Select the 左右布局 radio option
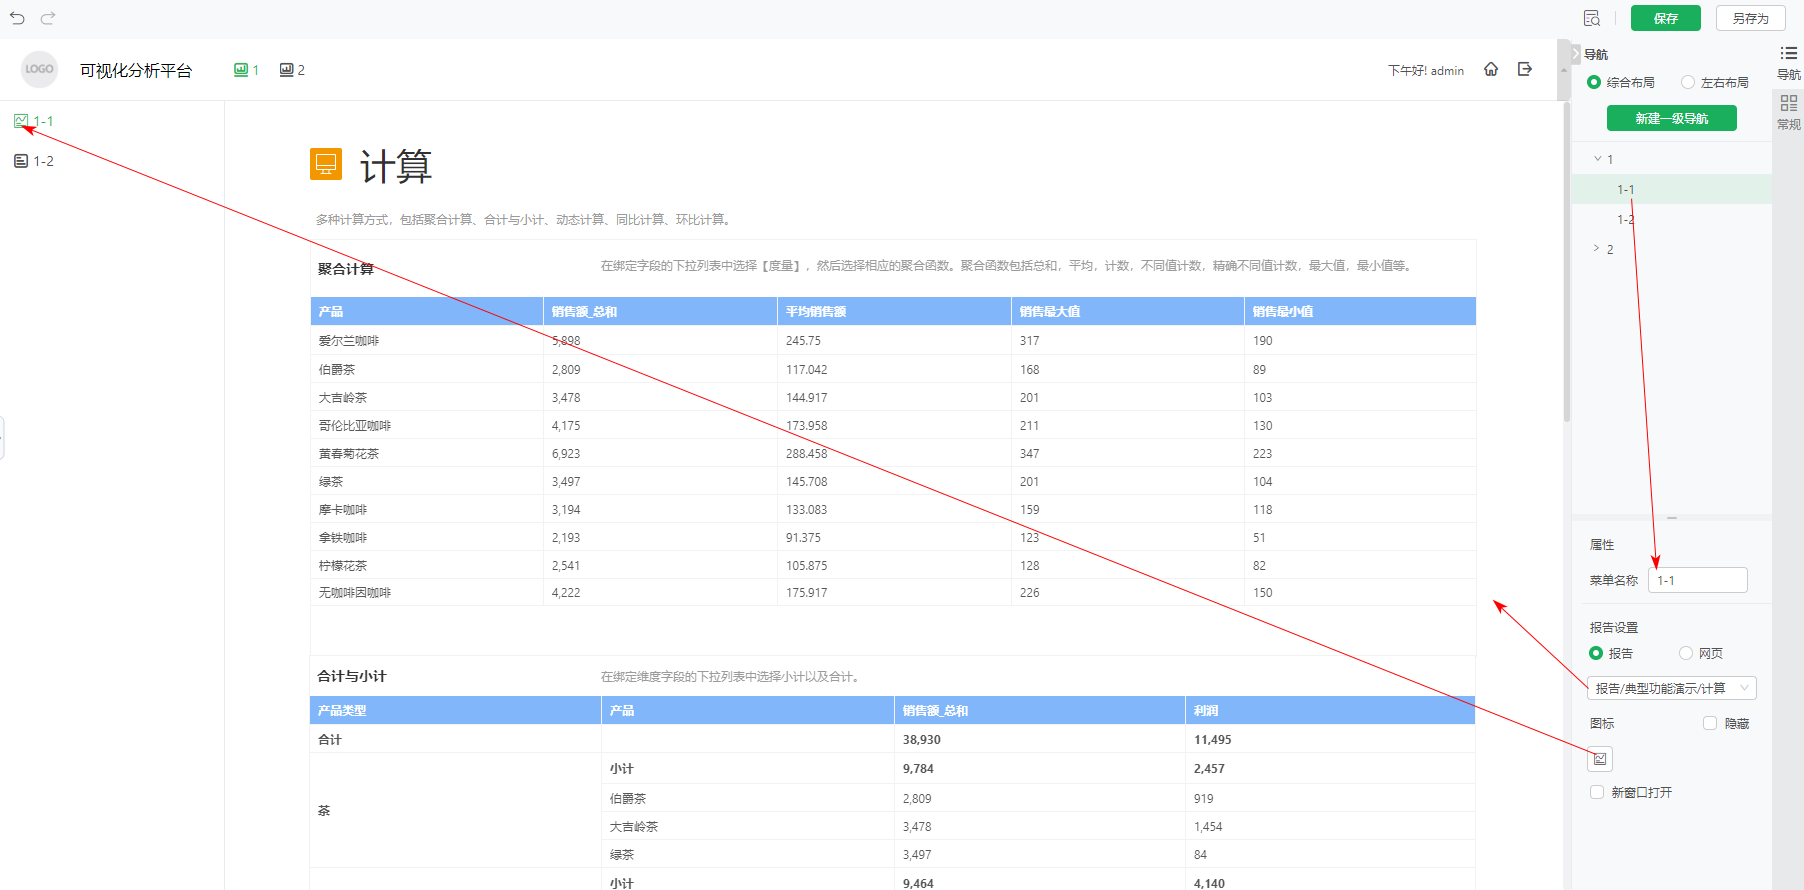1804x890 pixels. [x=1688, y=82]
